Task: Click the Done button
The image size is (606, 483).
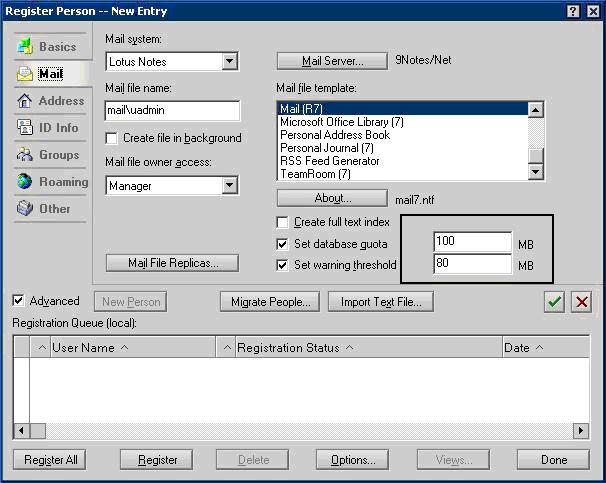Action: (553, 460)
